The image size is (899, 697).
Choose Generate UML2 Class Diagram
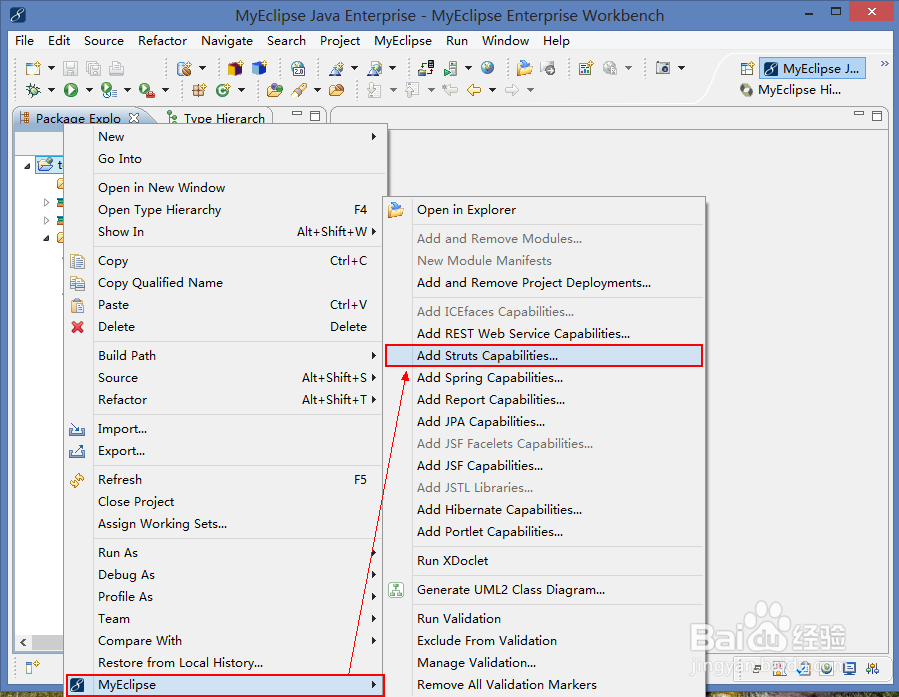click(544, 590)
